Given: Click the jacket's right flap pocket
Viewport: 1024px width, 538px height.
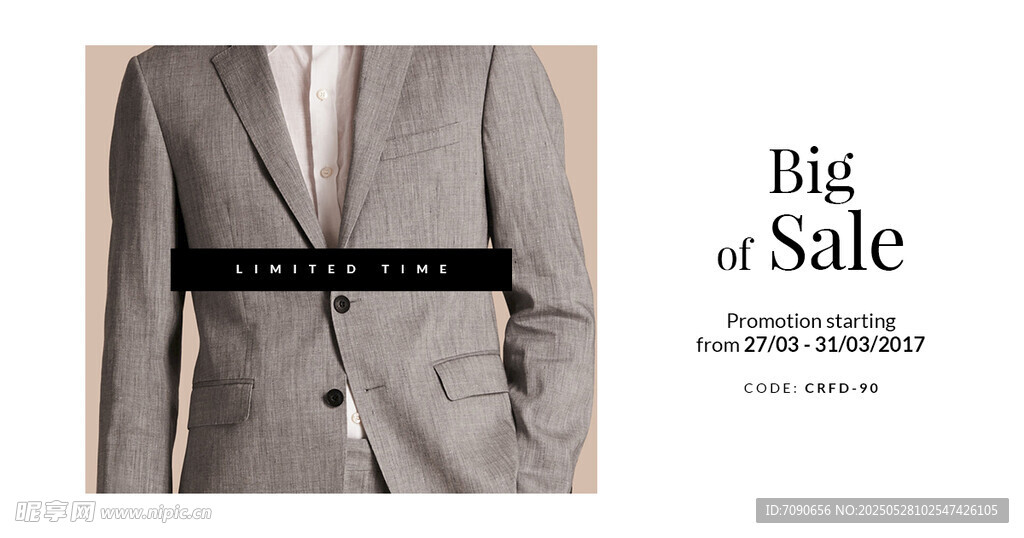Looking at the screenshot, I should tap(471, 376).
